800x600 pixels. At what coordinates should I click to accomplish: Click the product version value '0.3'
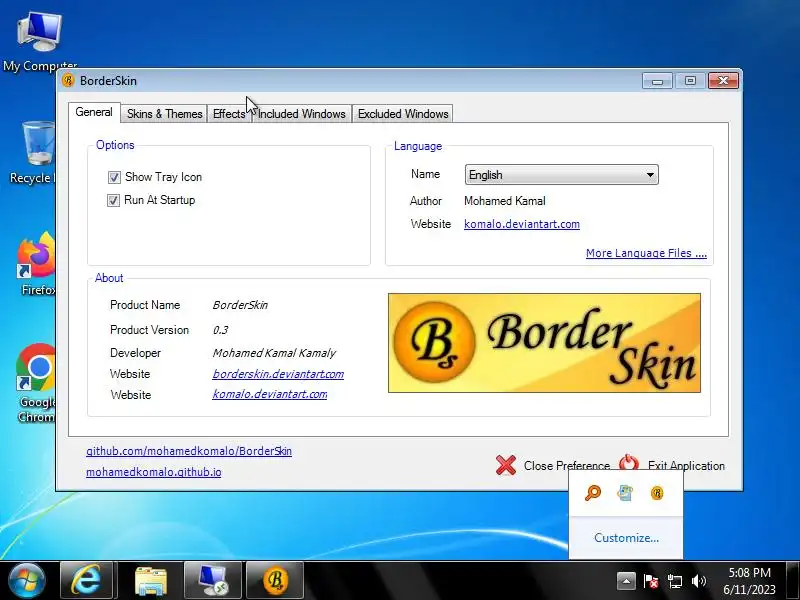tap(220, 330)
